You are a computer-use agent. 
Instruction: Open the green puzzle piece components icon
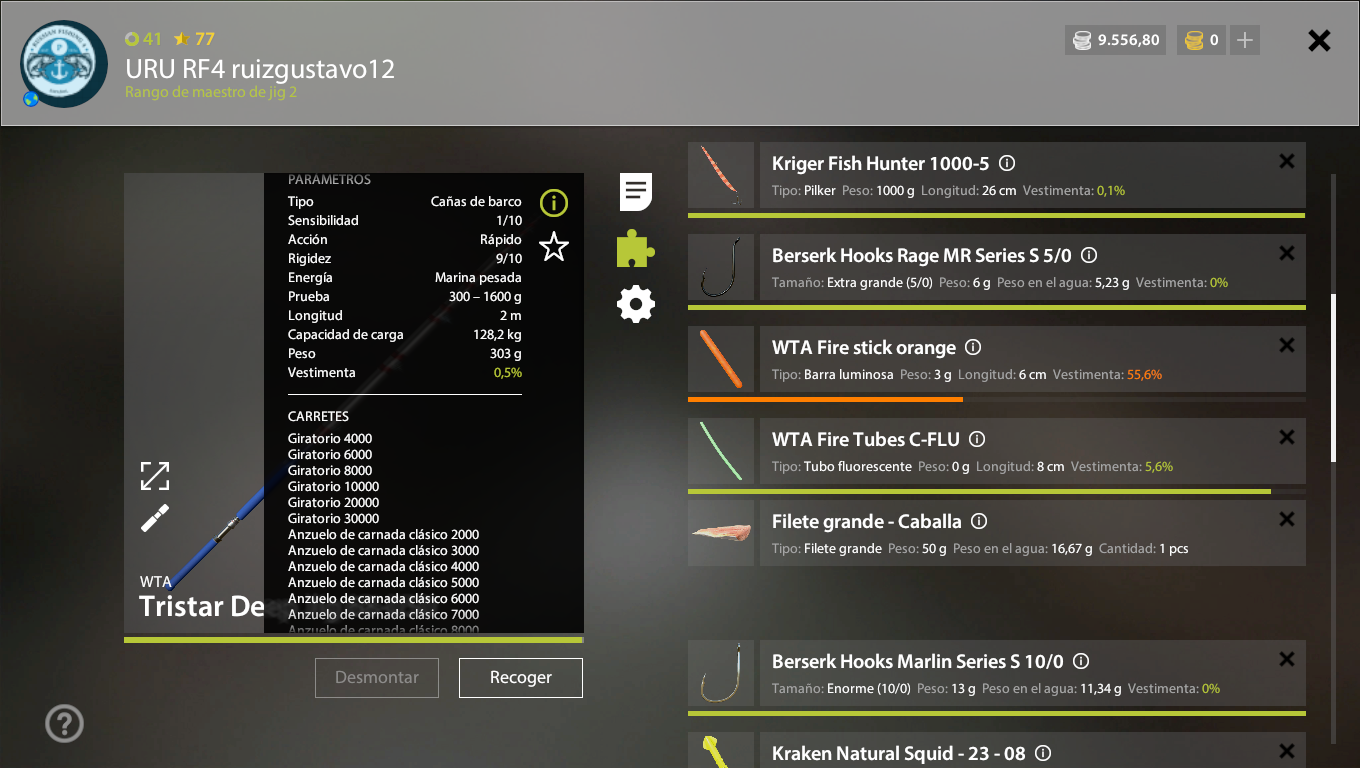click(x=636, y=248)
